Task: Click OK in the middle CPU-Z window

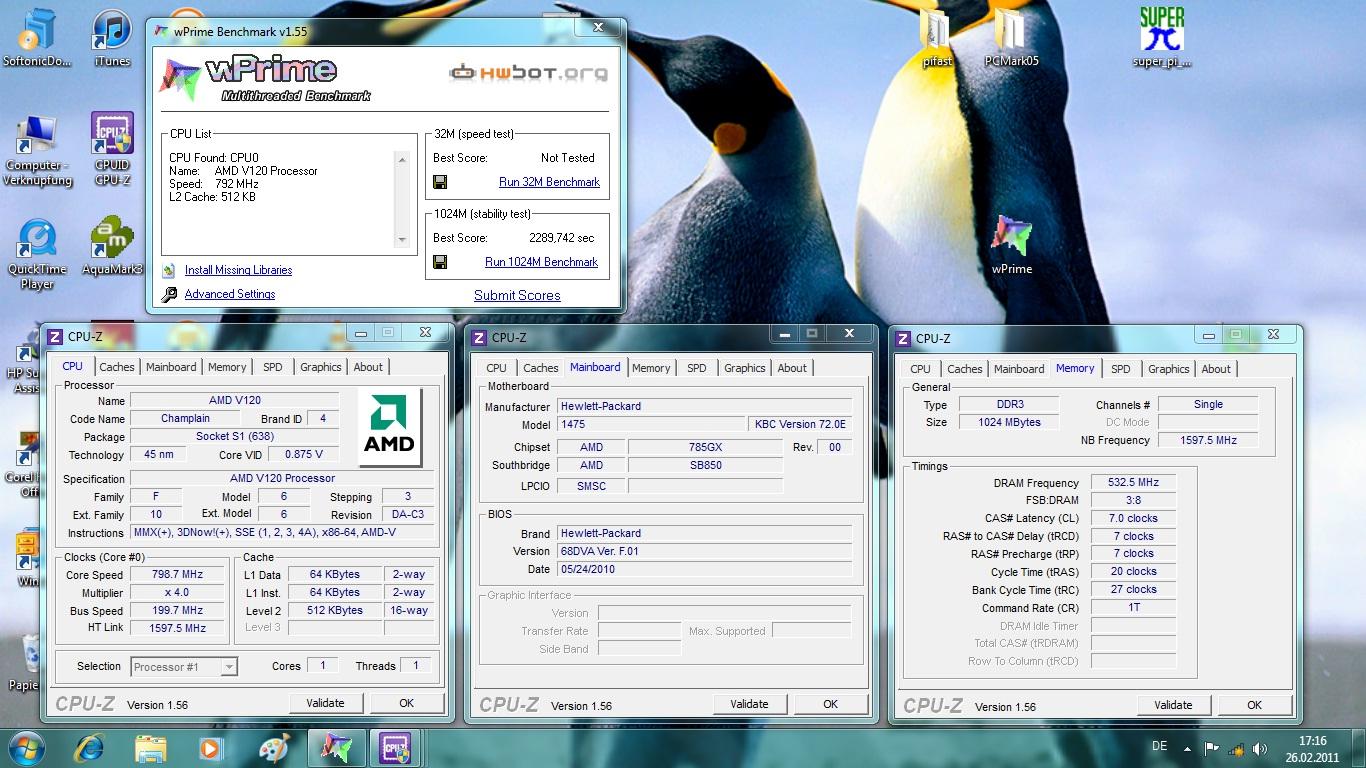Action: pyautogui.click(x=830, y=704)
